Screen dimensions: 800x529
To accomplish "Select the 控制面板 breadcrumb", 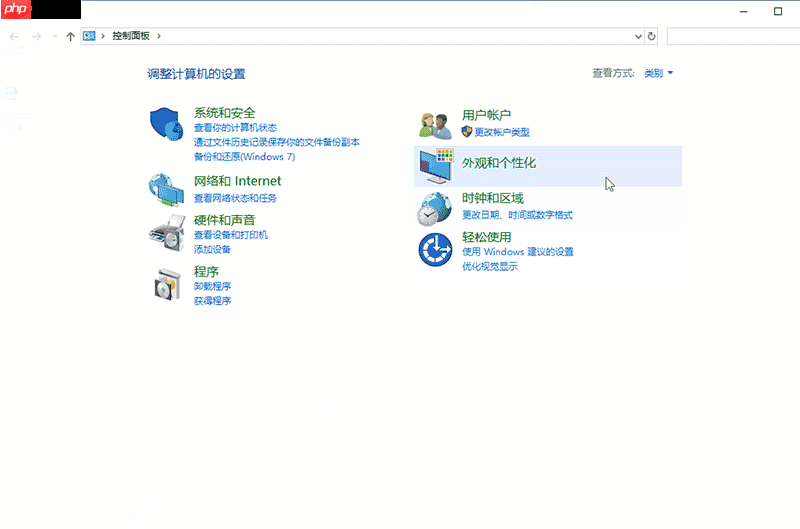I will click(x=131, y=36).
